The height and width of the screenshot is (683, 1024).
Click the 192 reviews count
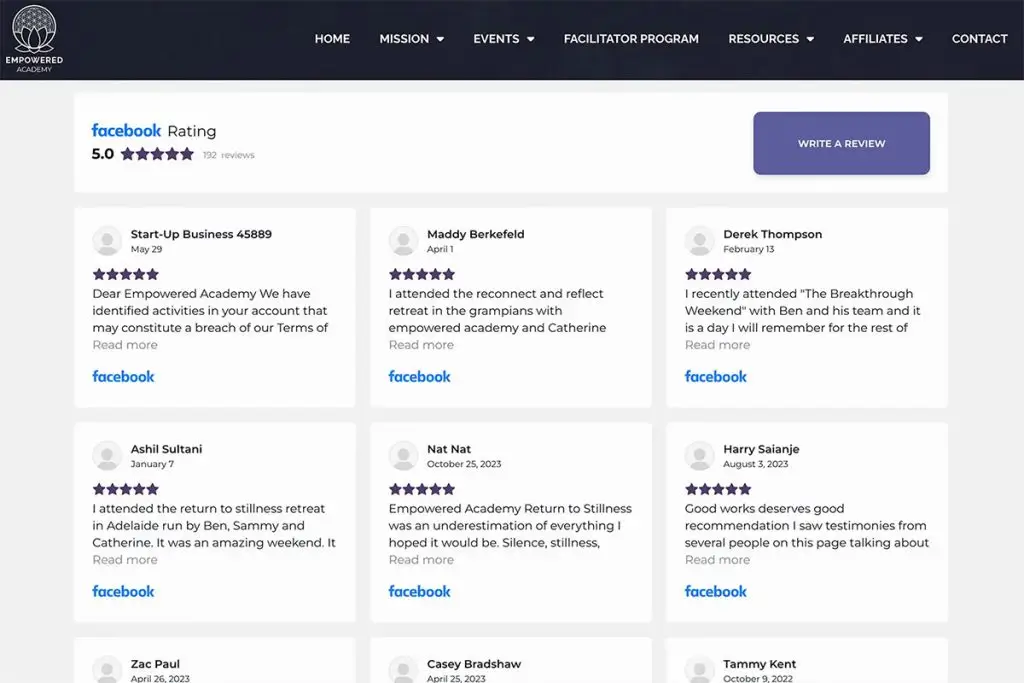point(229,155)
